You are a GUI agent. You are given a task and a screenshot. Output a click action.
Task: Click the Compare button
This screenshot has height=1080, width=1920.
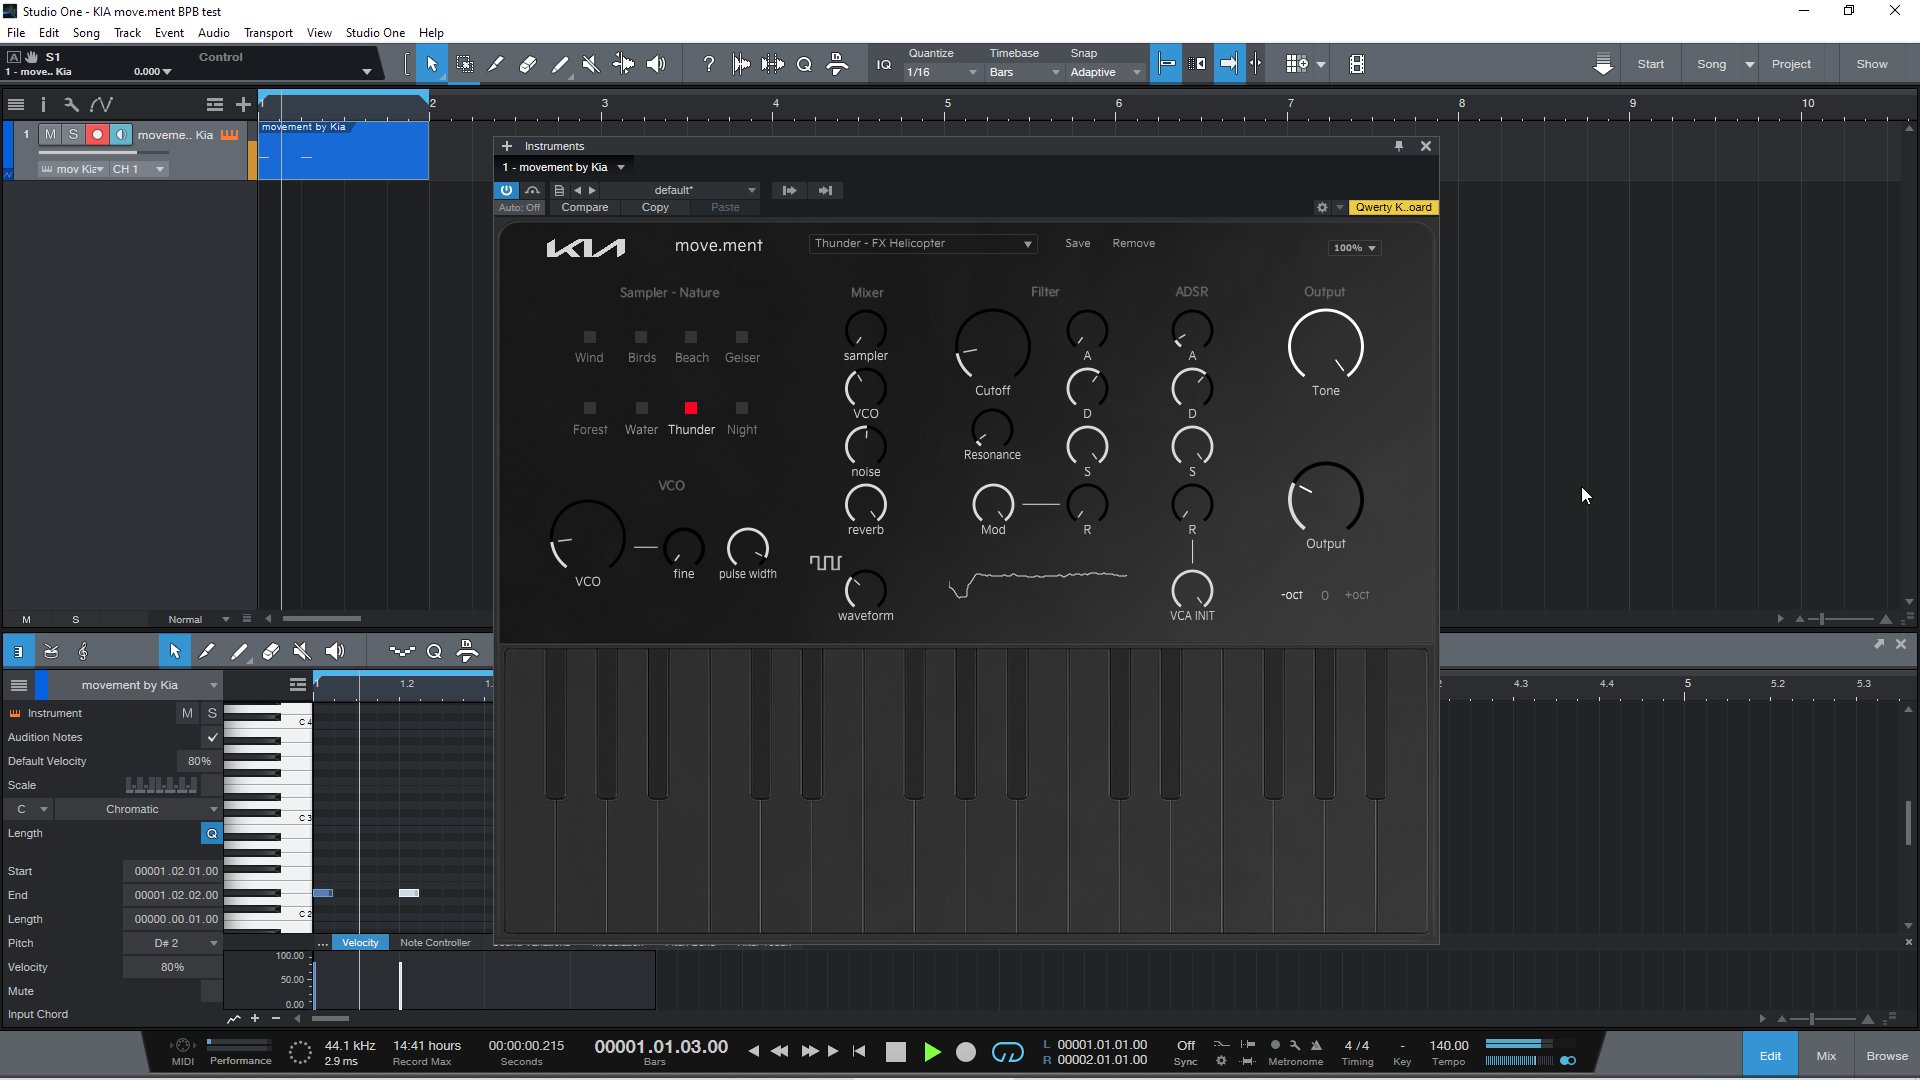(x=584, y=207)
